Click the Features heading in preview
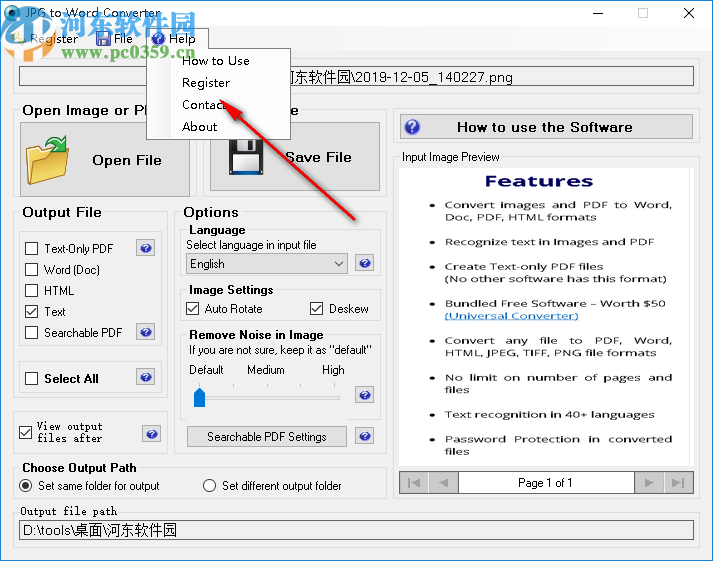The image size is (713, 561). (x=539, y=181)
